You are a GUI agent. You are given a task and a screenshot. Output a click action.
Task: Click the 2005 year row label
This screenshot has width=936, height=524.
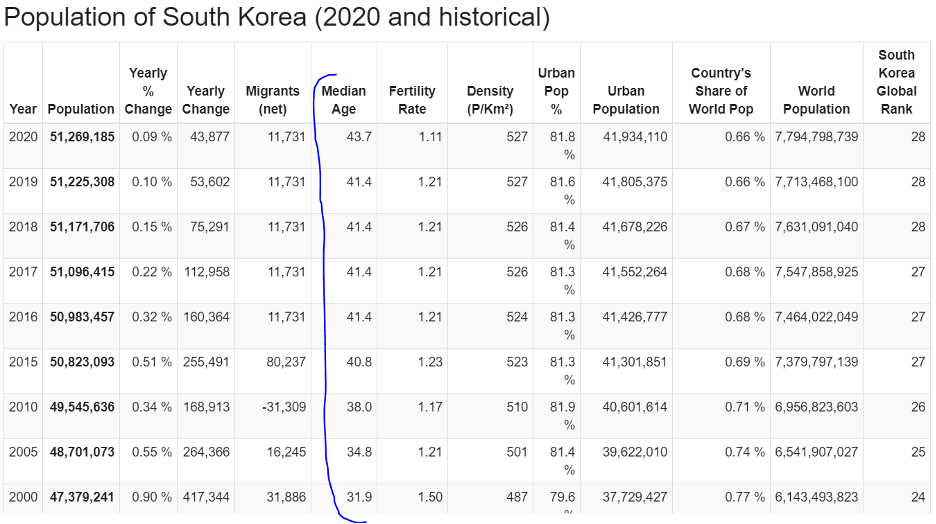(23, 452)
